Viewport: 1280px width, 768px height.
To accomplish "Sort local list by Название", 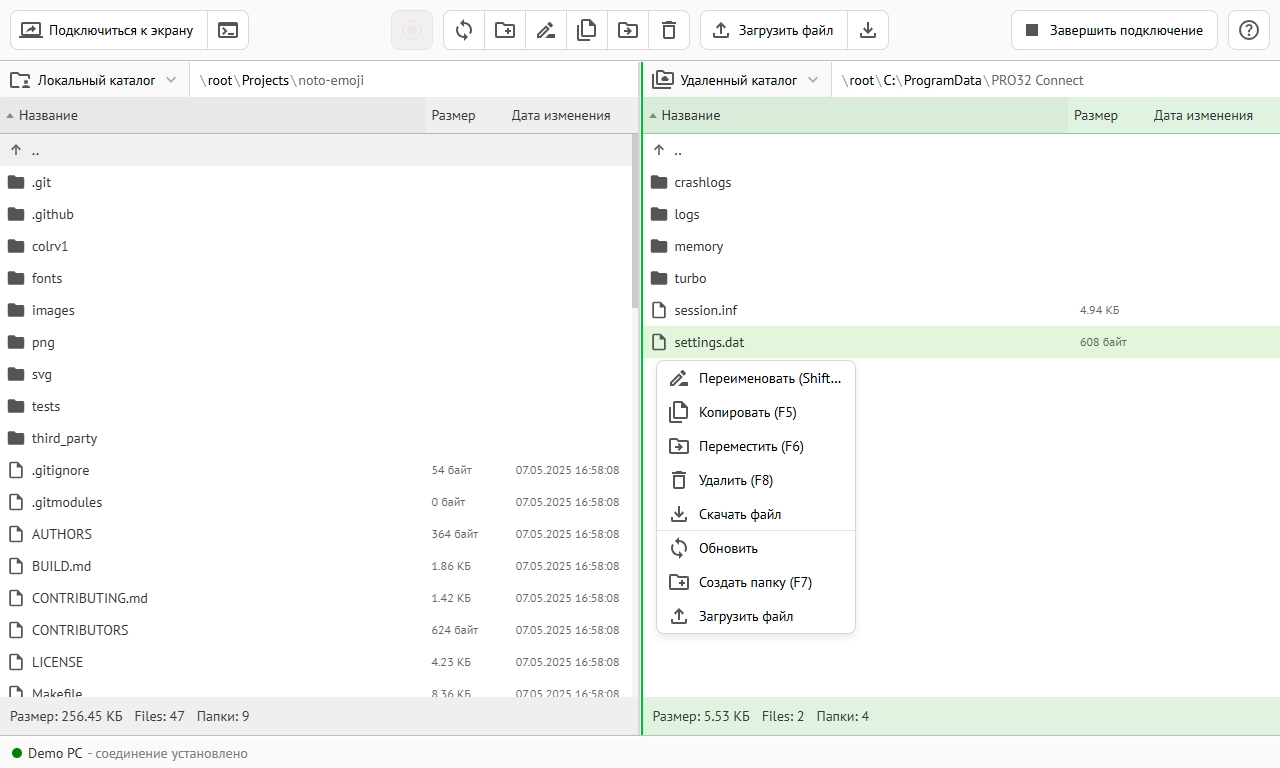I will 213,115.
